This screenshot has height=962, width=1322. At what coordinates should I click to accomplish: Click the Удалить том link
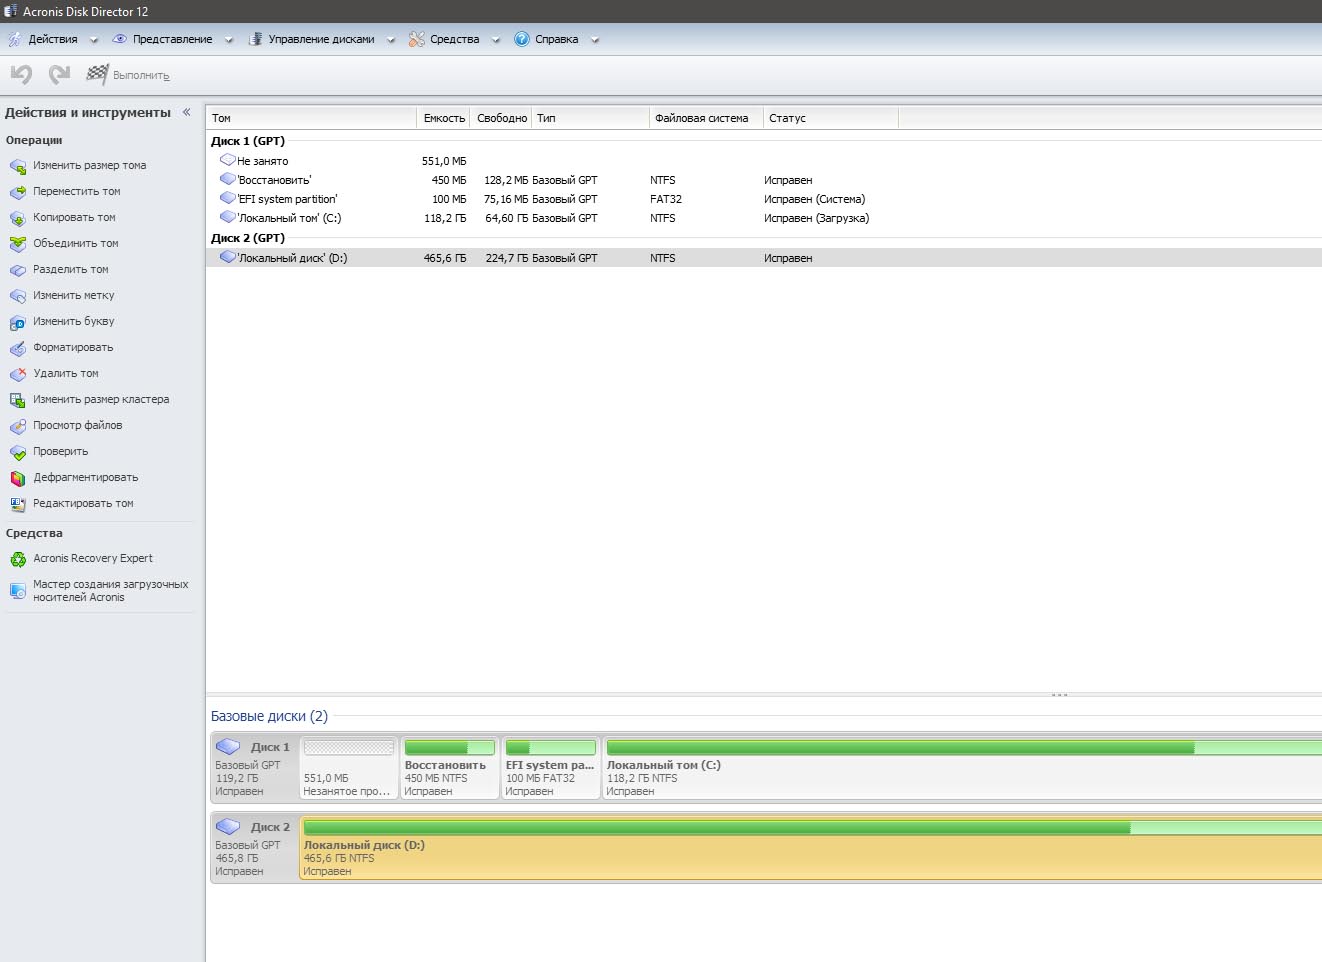[x=66, y=373]
